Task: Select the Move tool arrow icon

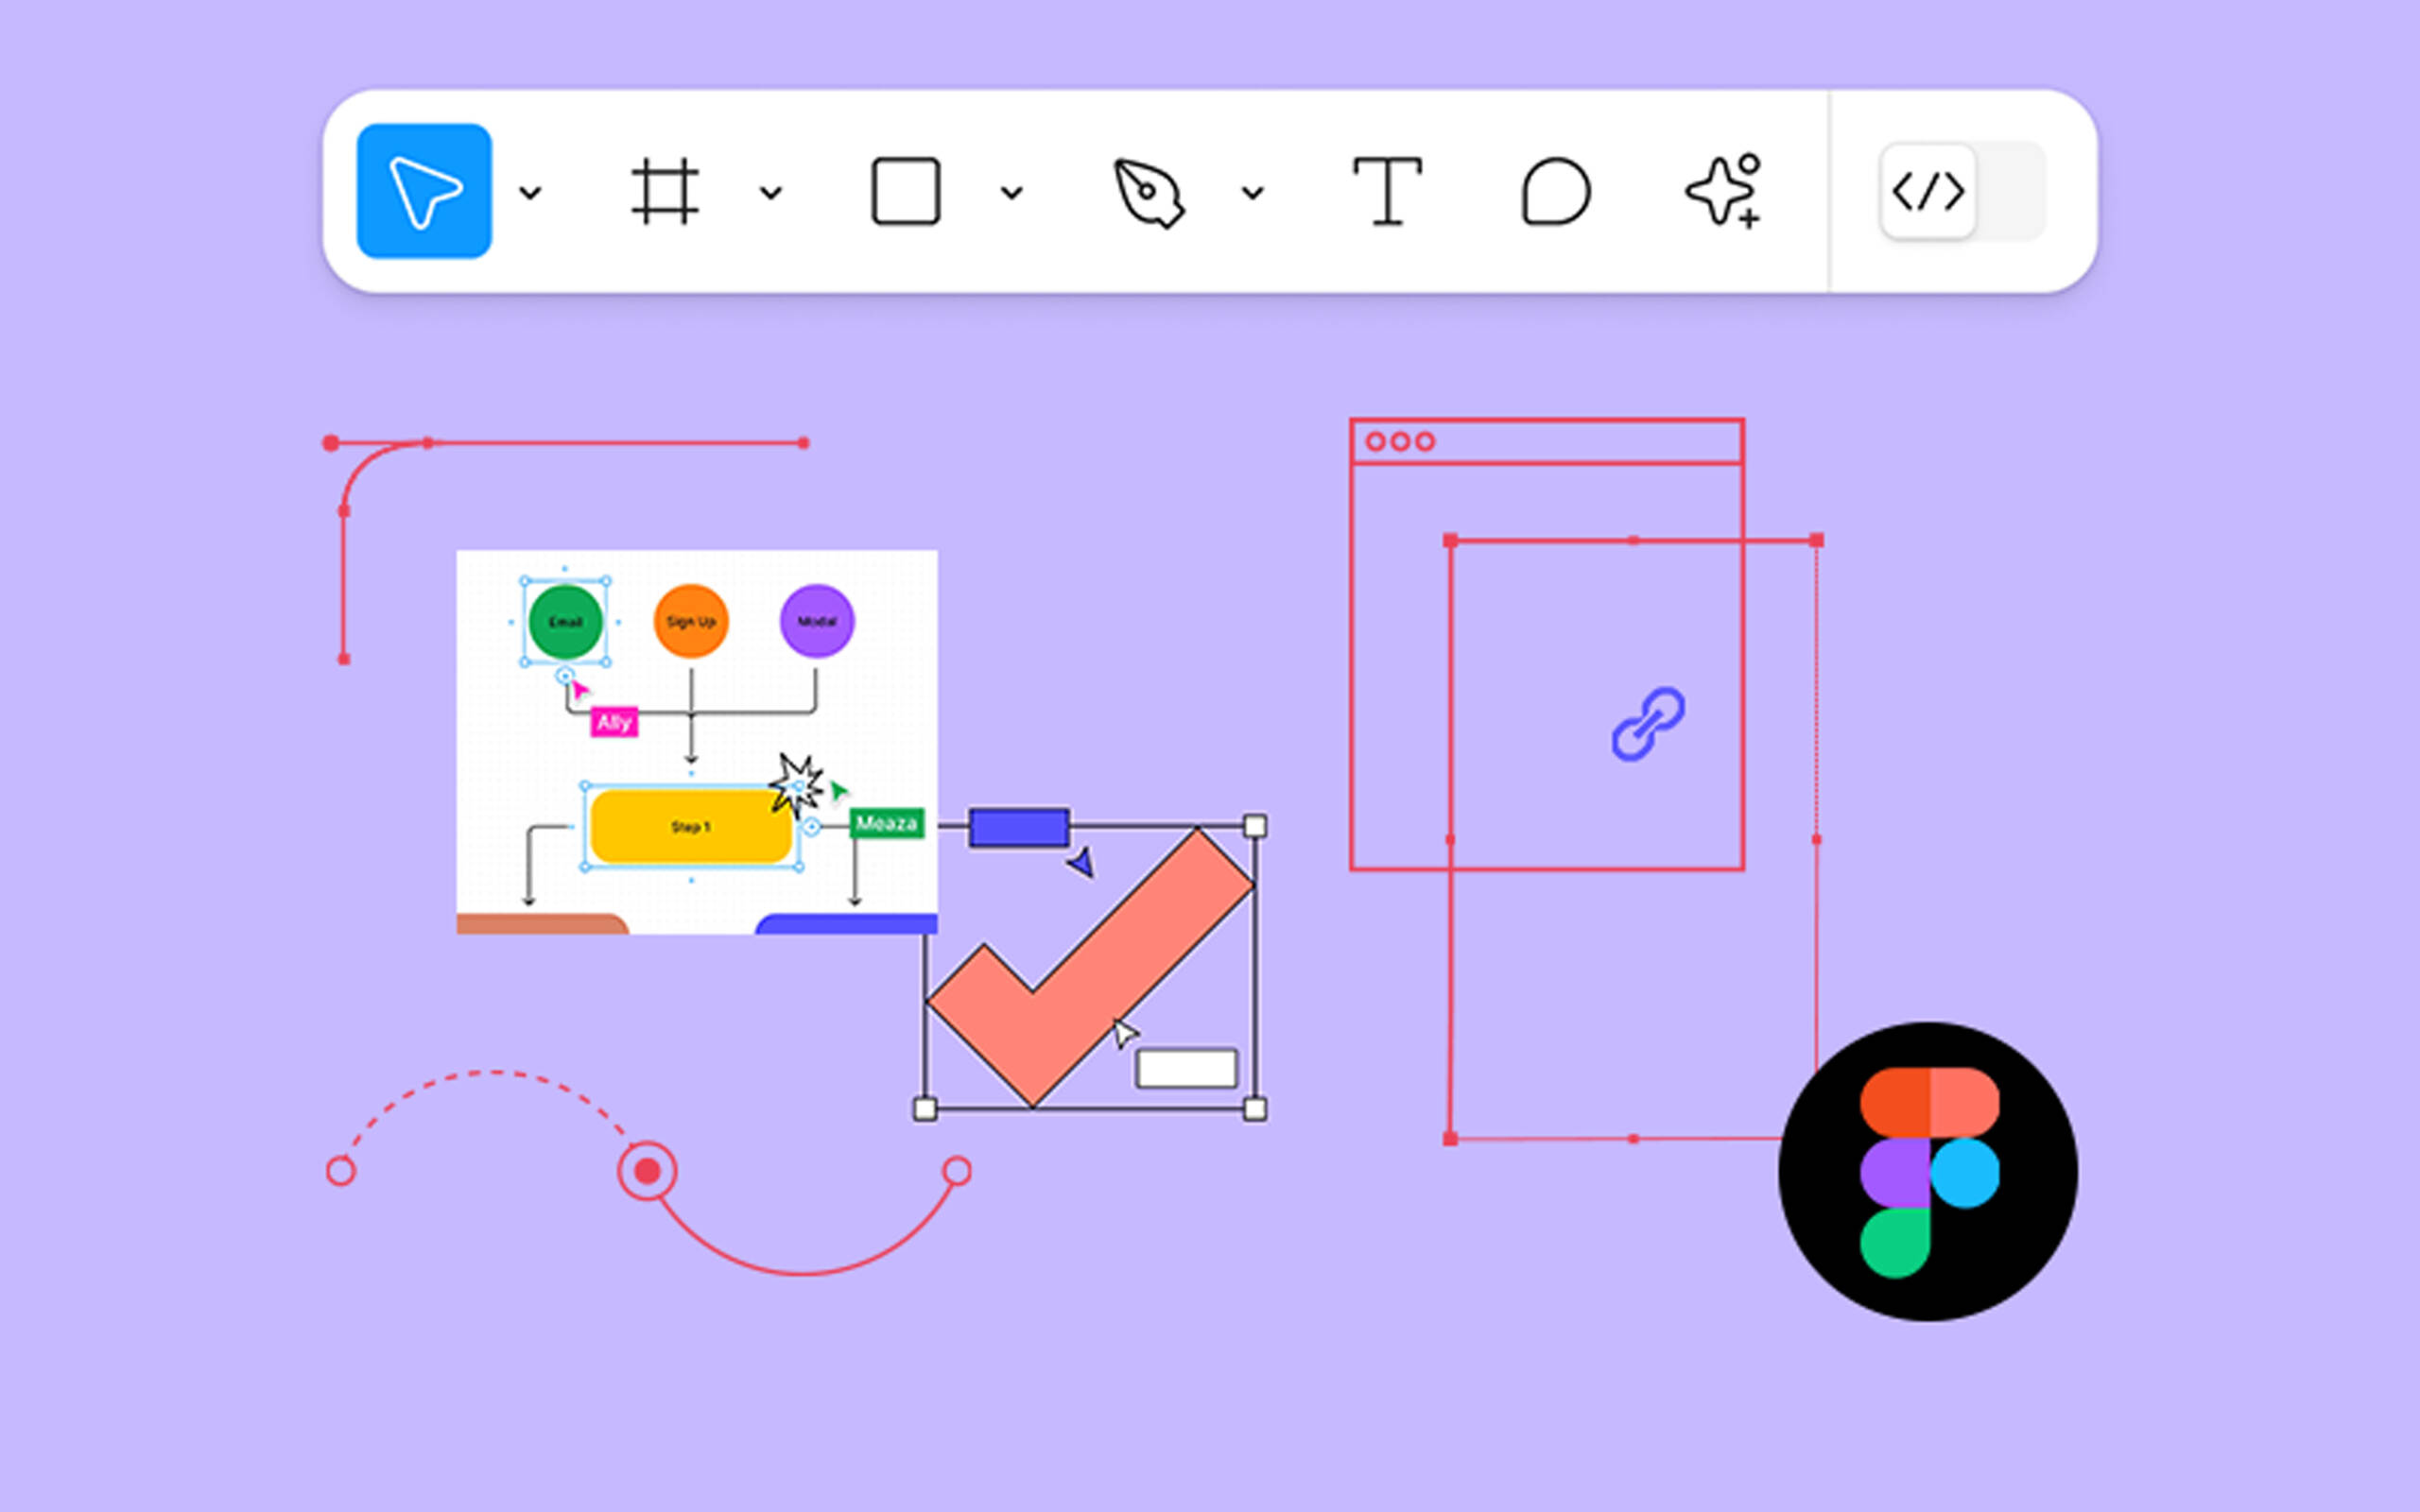Action: [x=424, y=191]
